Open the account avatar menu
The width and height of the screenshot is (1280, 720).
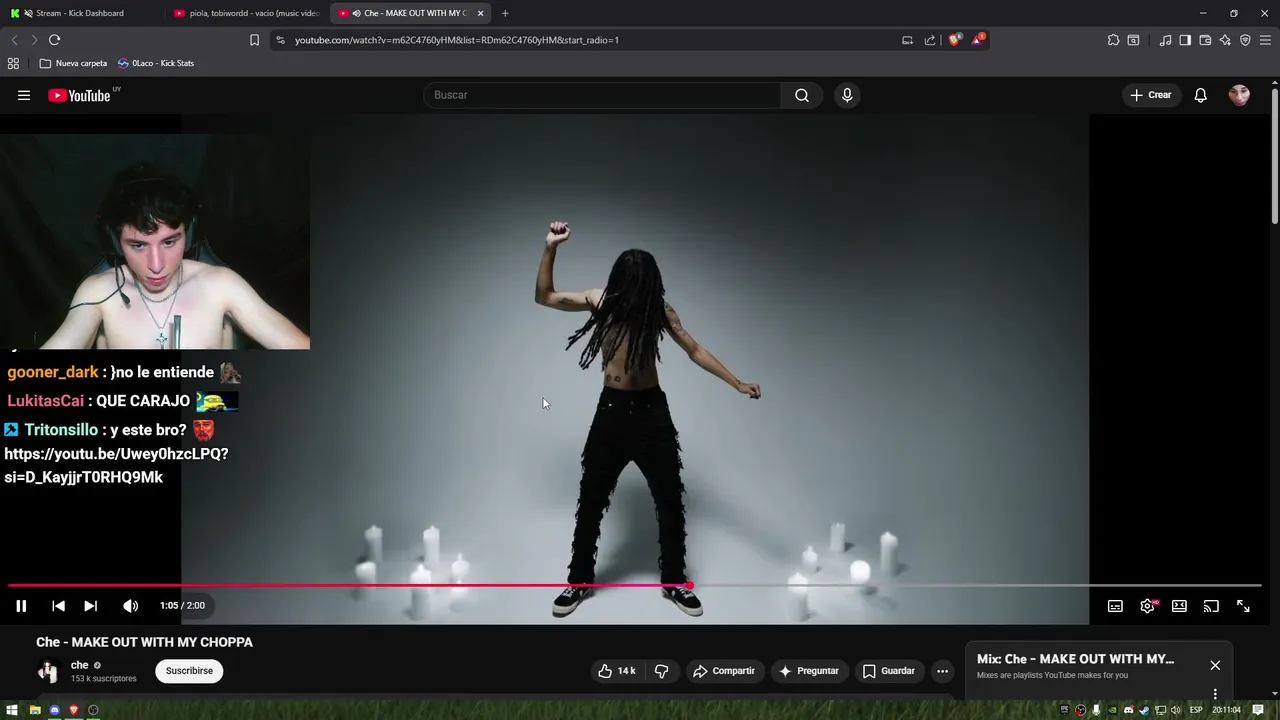point(1239,95)
